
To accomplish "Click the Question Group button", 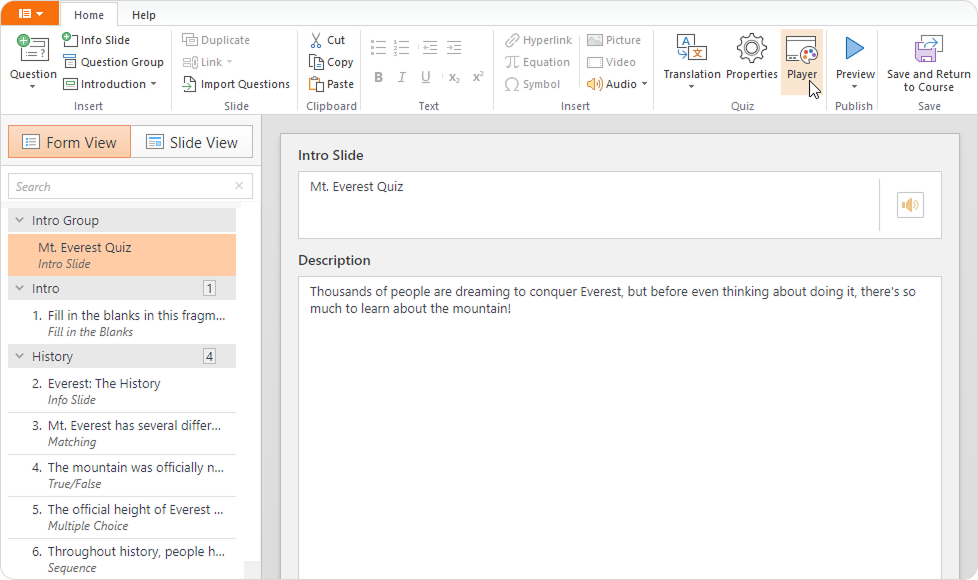I will click(113, 62).
